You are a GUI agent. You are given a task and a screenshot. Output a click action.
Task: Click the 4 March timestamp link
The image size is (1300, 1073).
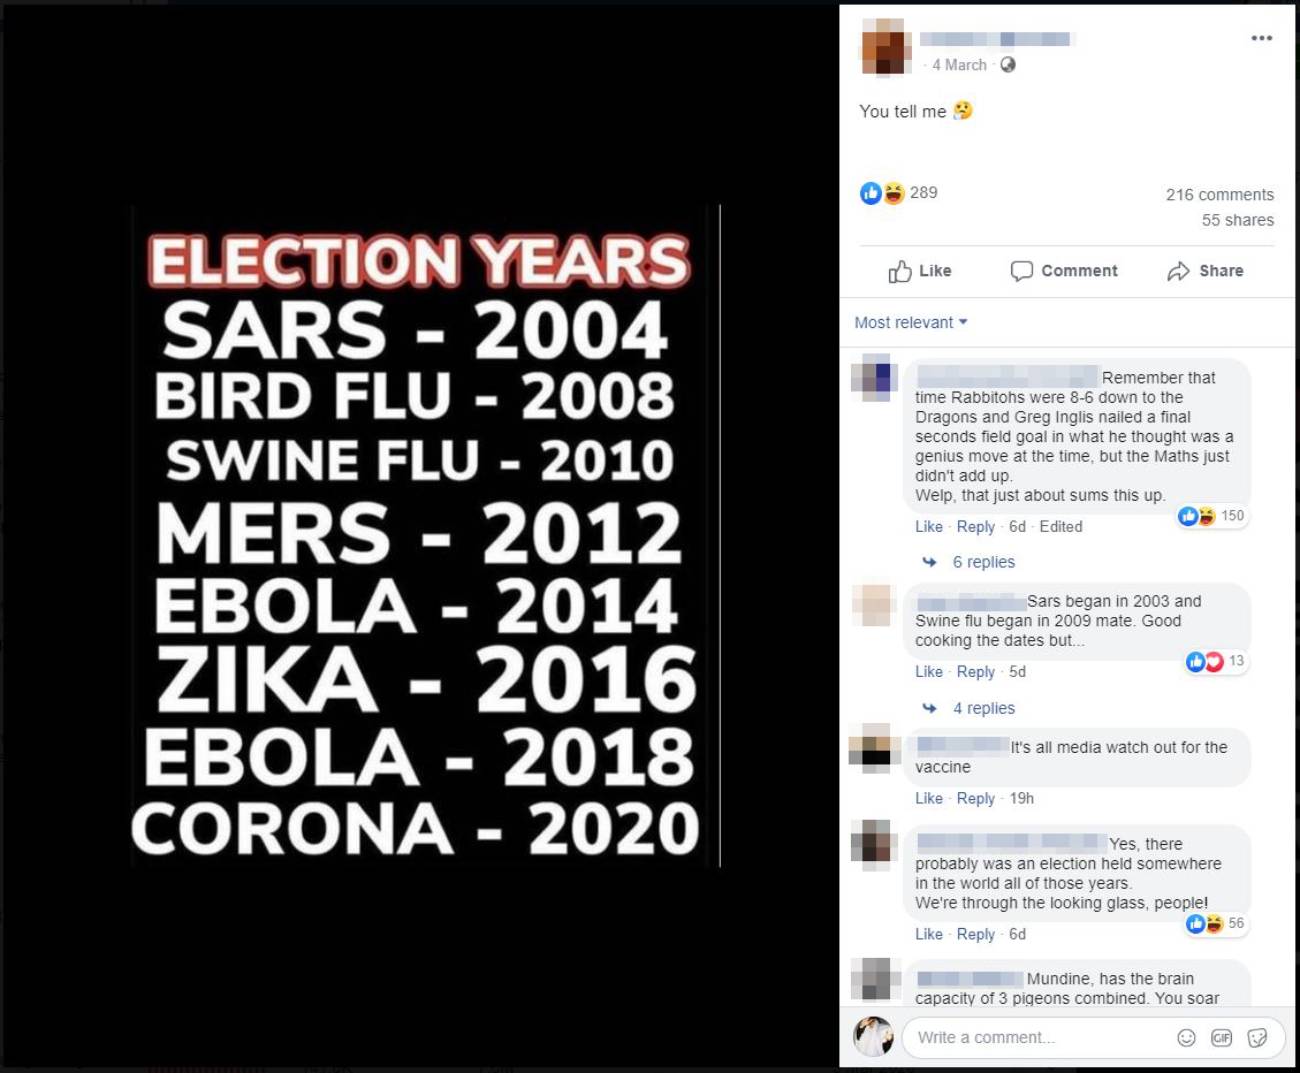click(x=958, y=65)
